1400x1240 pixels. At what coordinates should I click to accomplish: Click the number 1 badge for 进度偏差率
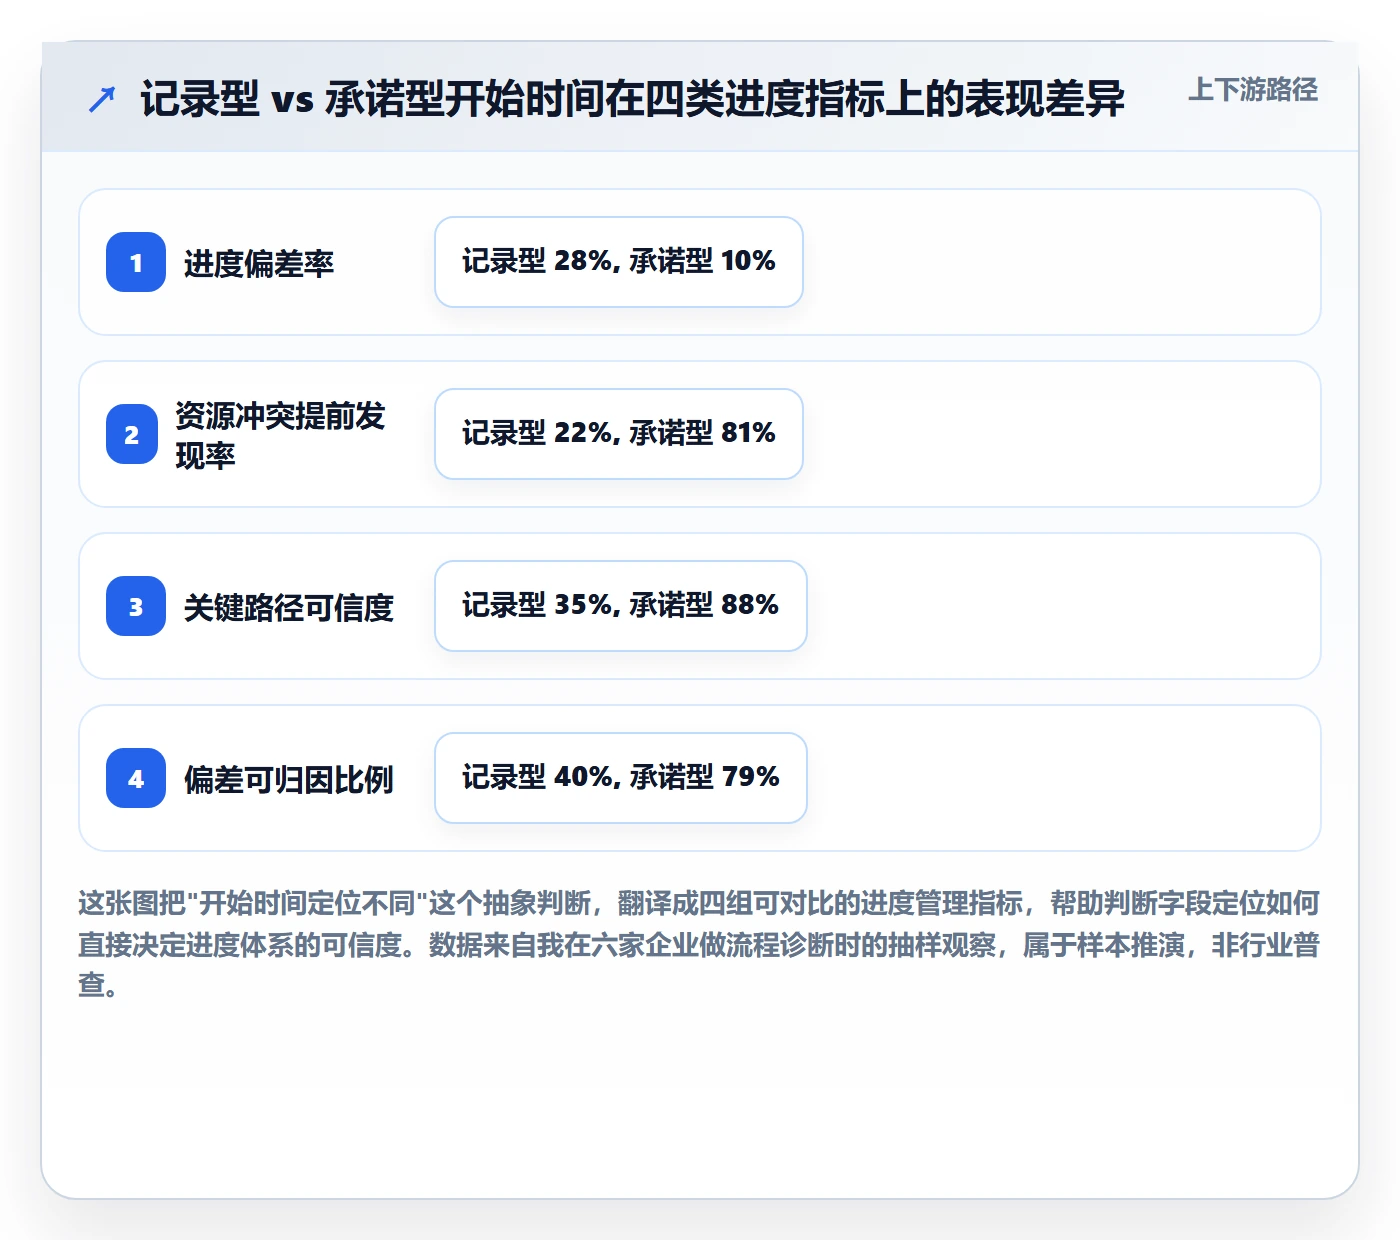pyautogui.click(x=136, y=262)
